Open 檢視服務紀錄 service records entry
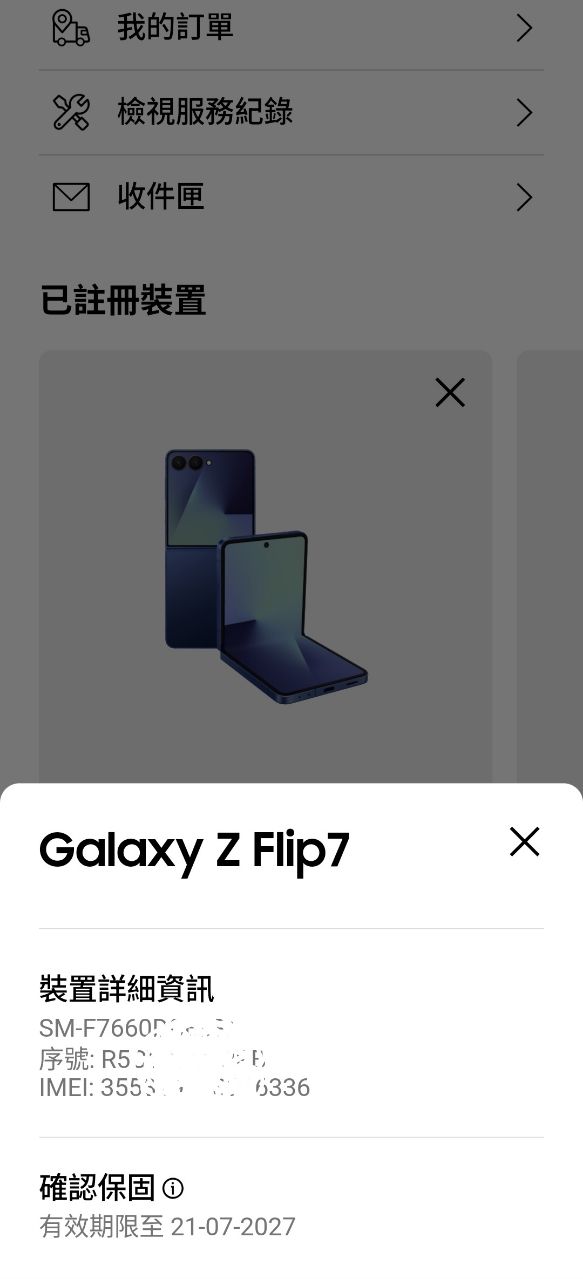 coord(291,113)
